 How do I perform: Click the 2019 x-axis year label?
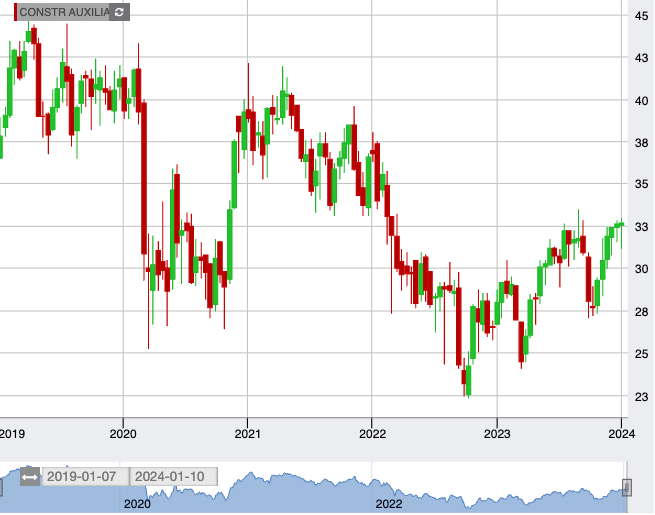(13, 434)
